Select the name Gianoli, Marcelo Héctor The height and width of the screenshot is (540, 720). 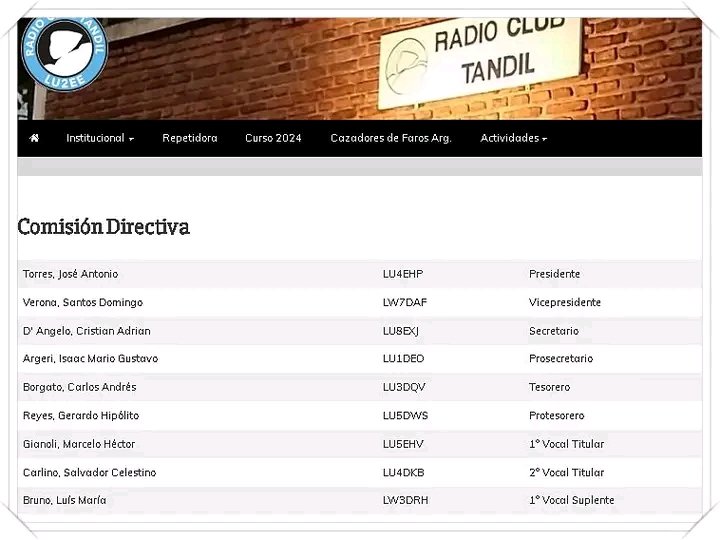(79, 444)
